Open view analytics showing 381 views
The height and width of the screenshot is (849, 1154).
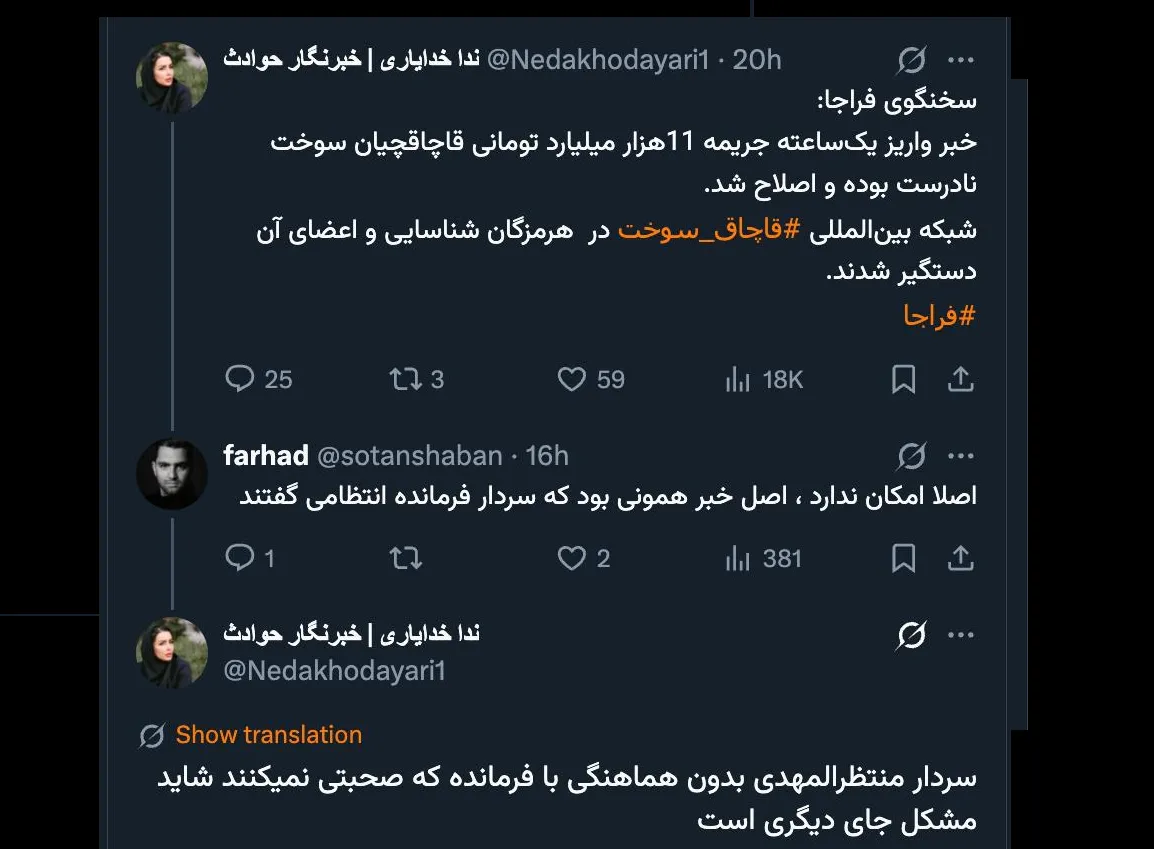pyautogui.click(x=738, y=559)
